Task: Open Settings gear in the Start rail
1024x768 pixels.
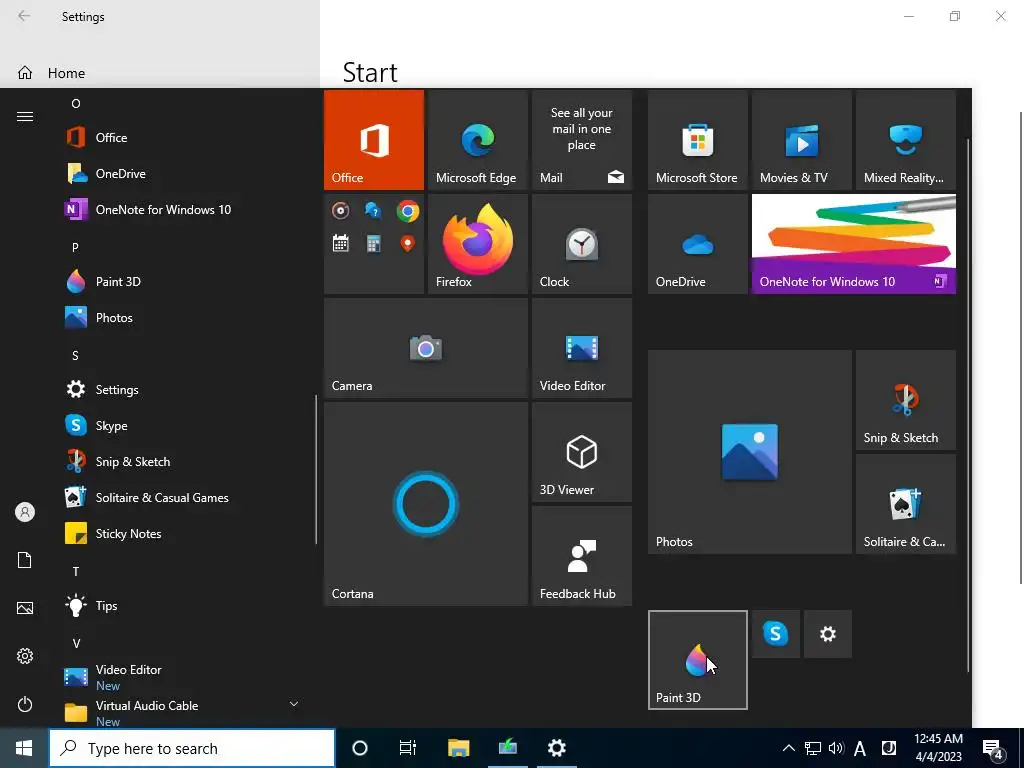Action: pos(25,656)
